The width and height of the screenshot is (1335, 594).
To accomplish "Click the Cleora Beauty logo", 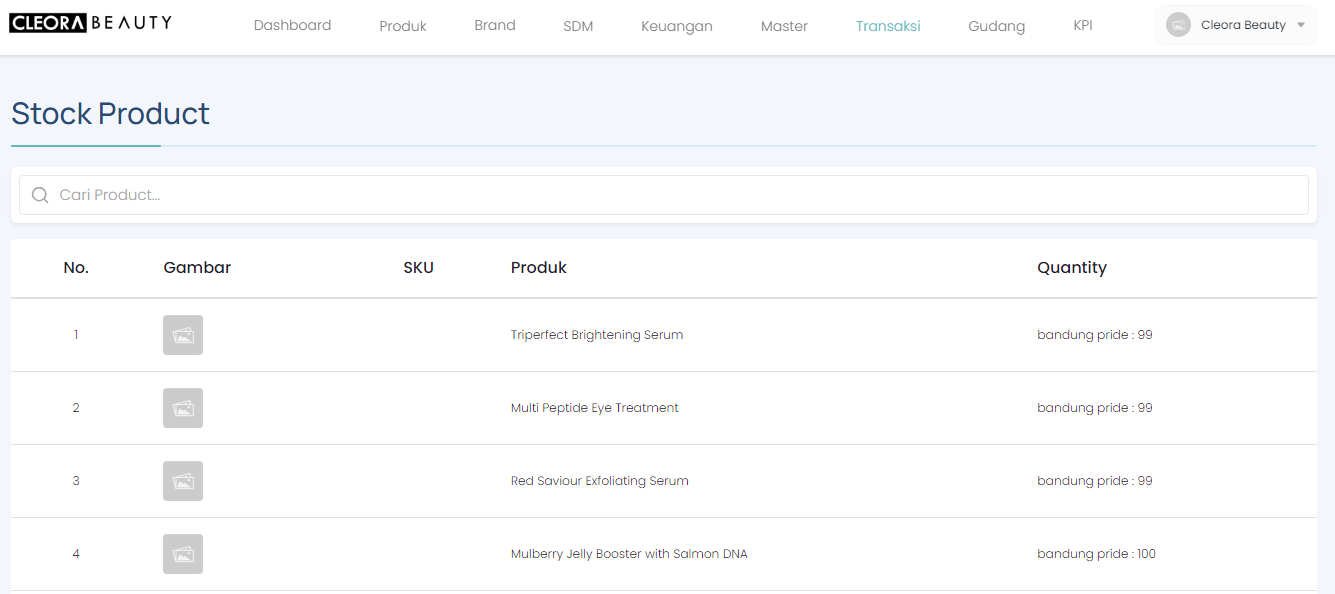I will (x=90, y=23).
